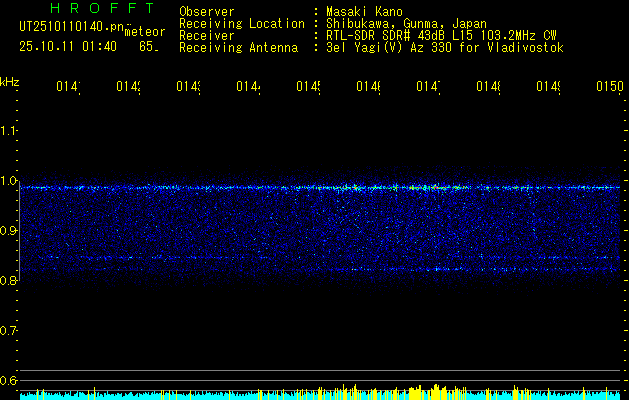629x400 pixels.
Task: Click the 0.8 frequency axis label
Action: click(x=8, y=280)
